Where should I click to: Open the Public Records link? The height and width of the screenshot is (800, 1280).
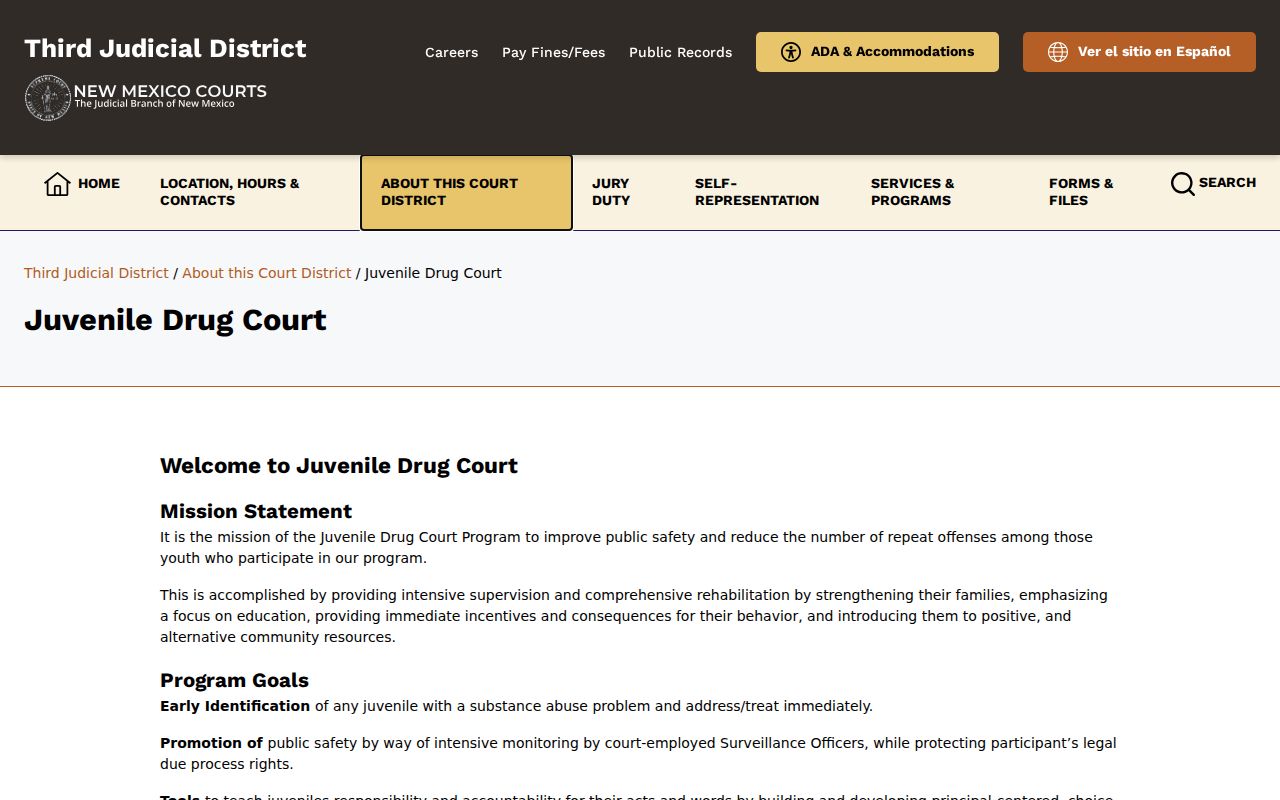[680, 52]
